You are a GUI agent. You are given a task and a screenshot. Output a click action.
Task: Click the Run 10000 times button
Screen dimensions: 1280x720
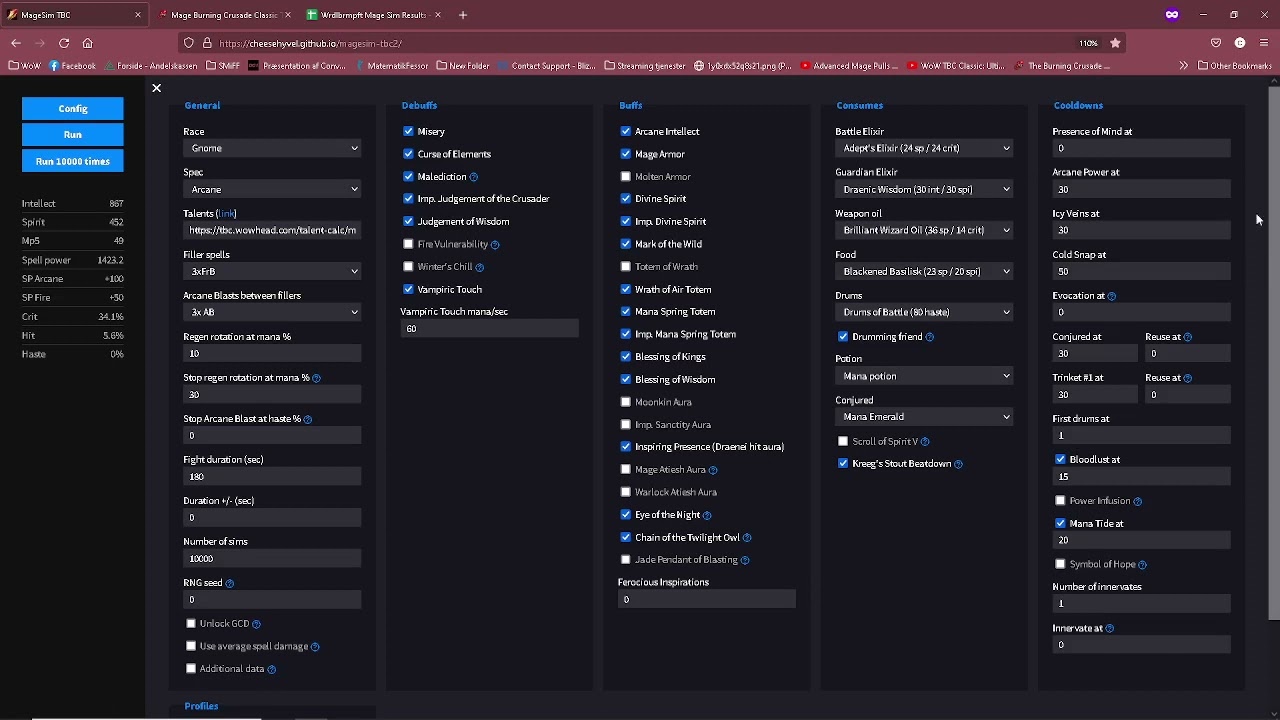[73, 161]
